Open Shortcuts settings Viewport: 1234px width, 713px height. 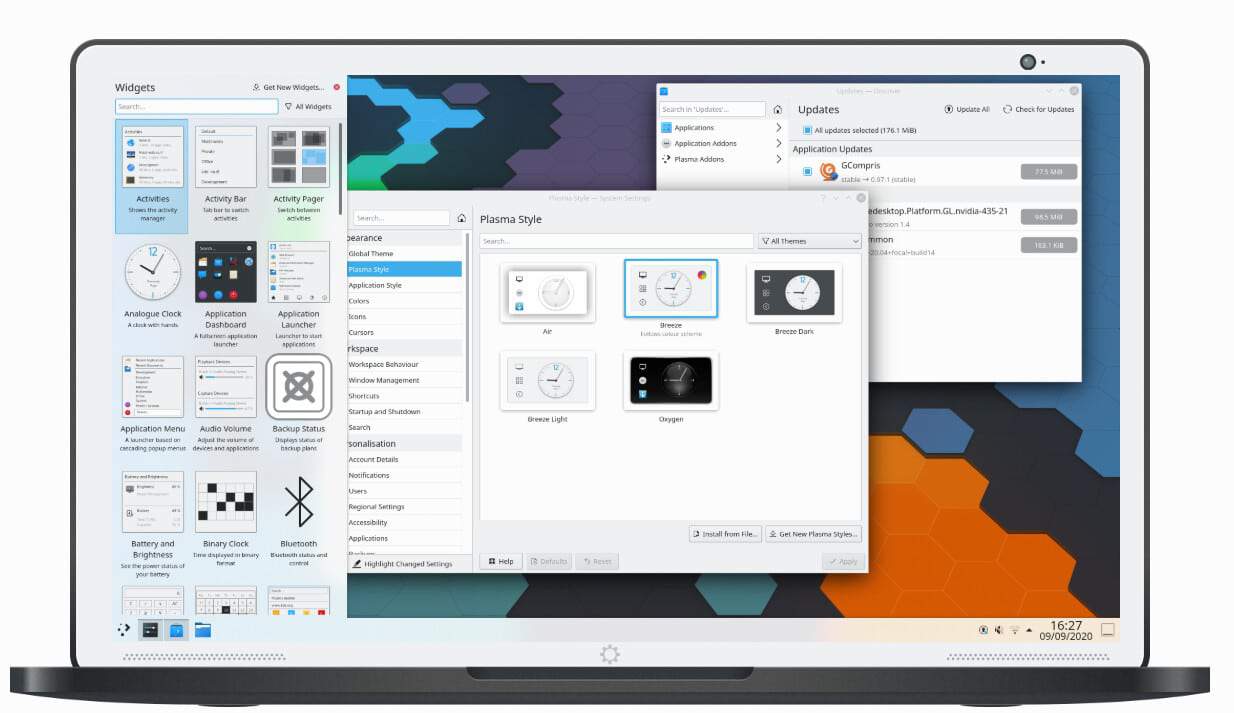[x=405, y=396]
